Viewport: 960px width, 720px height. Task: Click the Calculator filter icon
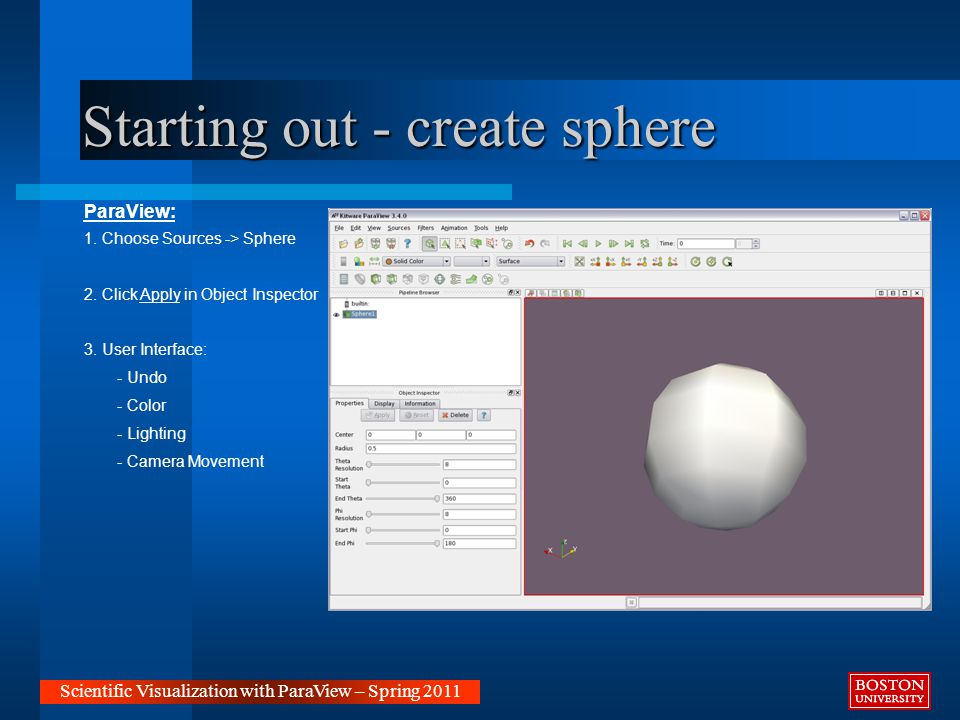point(344,279)
